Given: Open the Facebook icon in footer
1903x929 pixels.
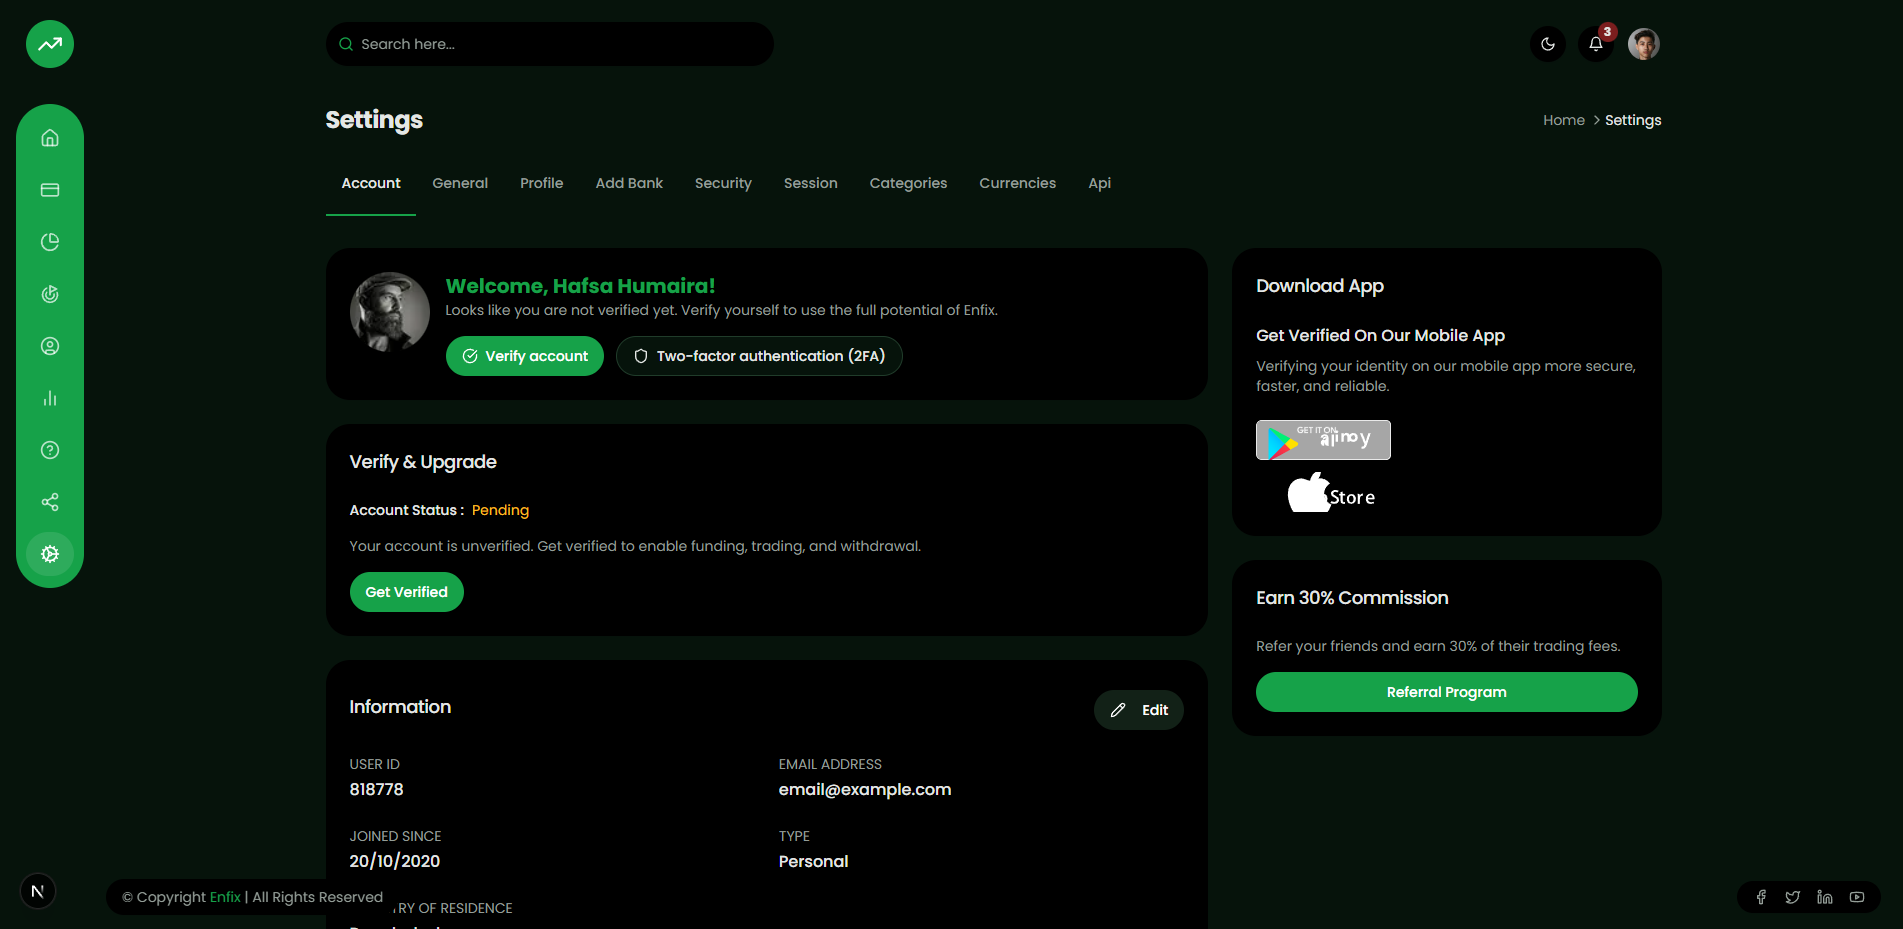Looking at the screenshot, I should tap(1761, 897).
